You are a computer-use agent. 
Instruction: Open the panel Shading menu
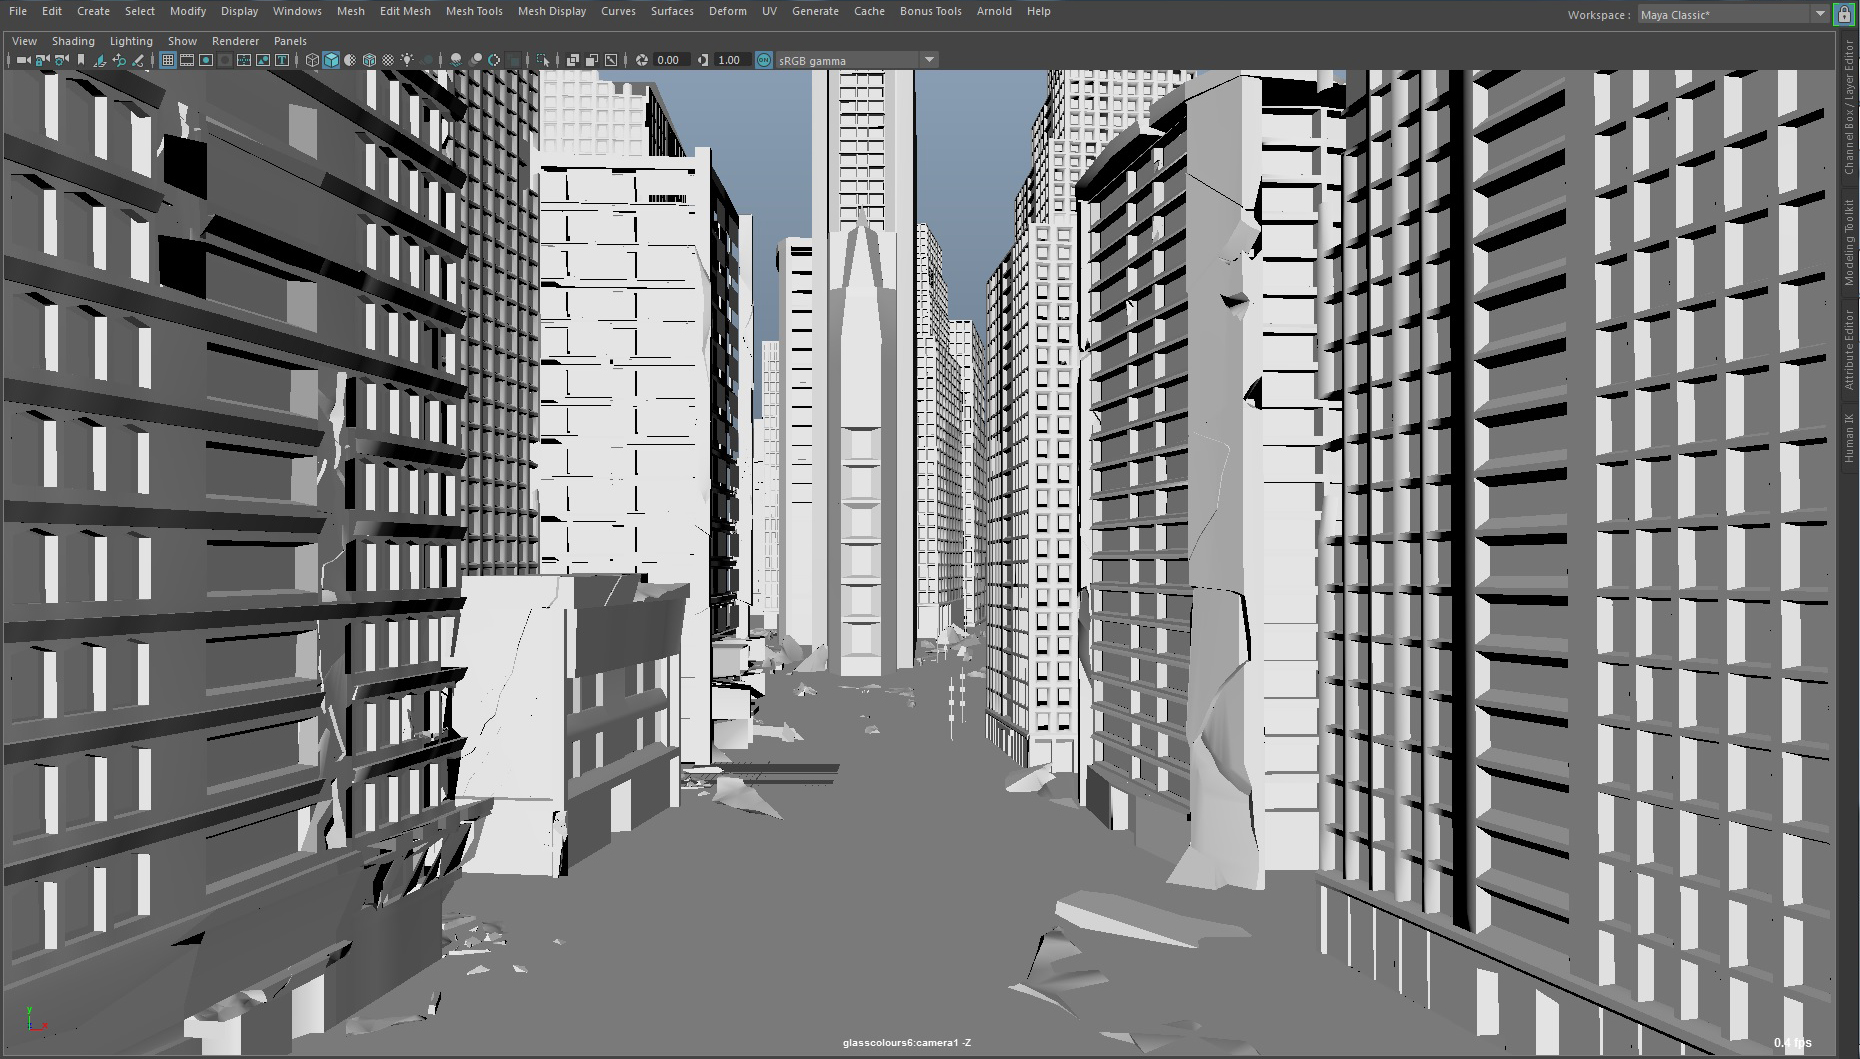[x=73, y=41]
